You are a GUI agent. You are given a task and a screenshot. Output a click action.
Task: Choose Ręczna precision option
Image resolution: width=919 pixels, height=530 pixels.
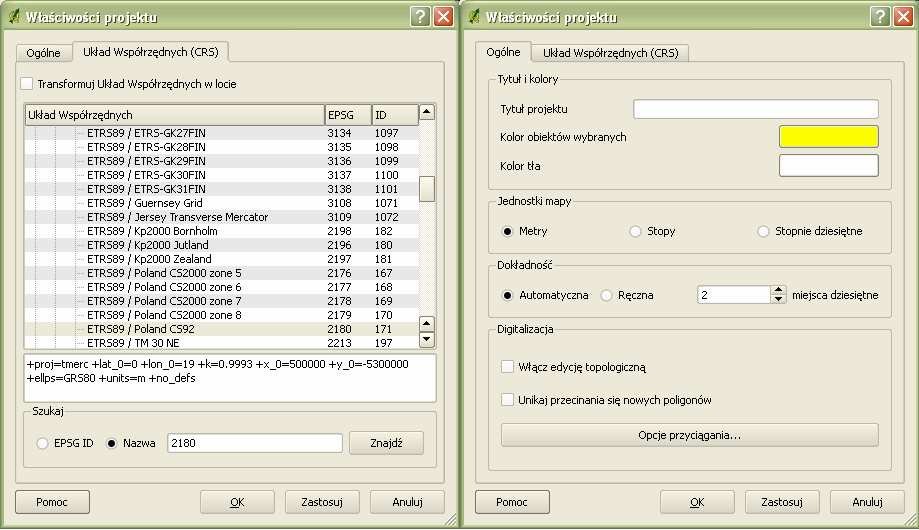coord(606,295)
